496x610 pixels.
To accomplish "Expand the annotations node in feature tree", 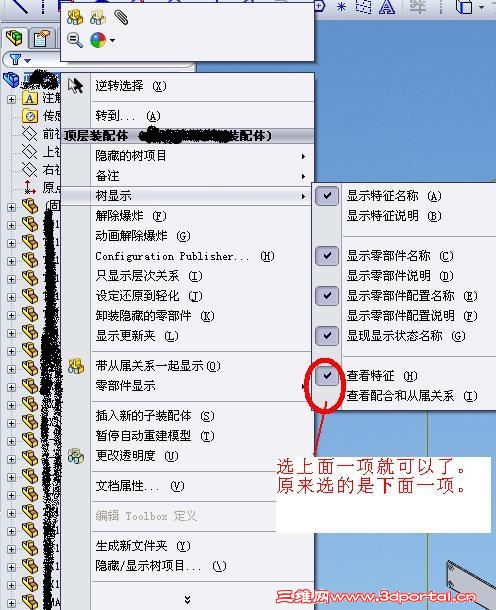I will (11, 99).
